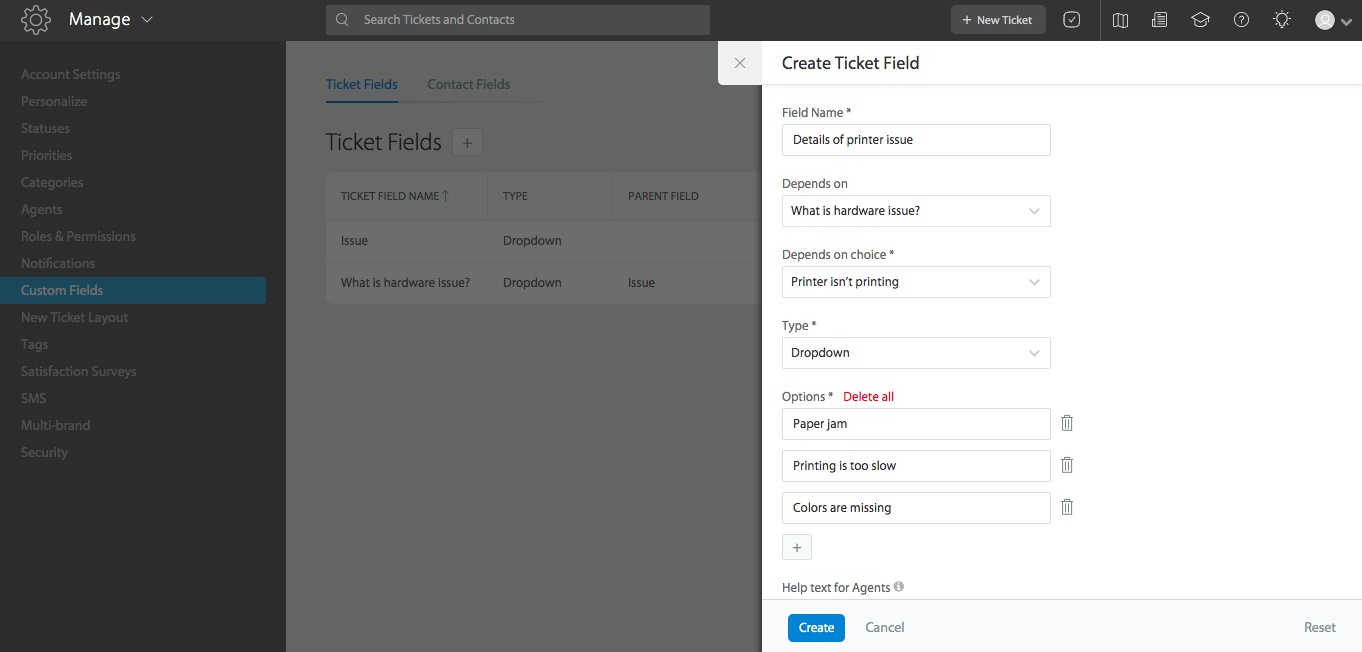Open the release notes document icon

(1159, 19)
